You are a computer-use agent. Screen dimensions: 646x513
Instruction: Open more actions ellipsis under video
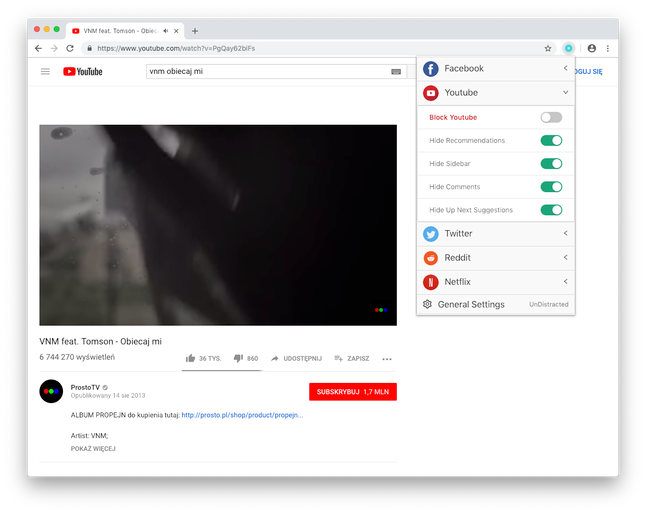coord(387,359)
